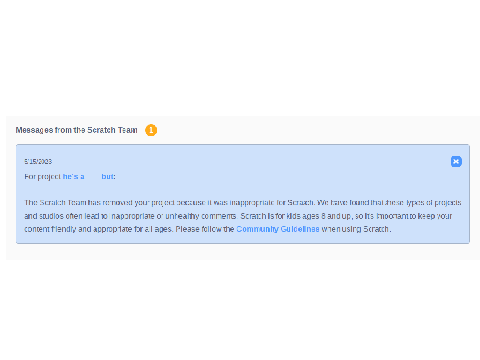
Task: Click the "For project" label text
Action: pos(42,177)
